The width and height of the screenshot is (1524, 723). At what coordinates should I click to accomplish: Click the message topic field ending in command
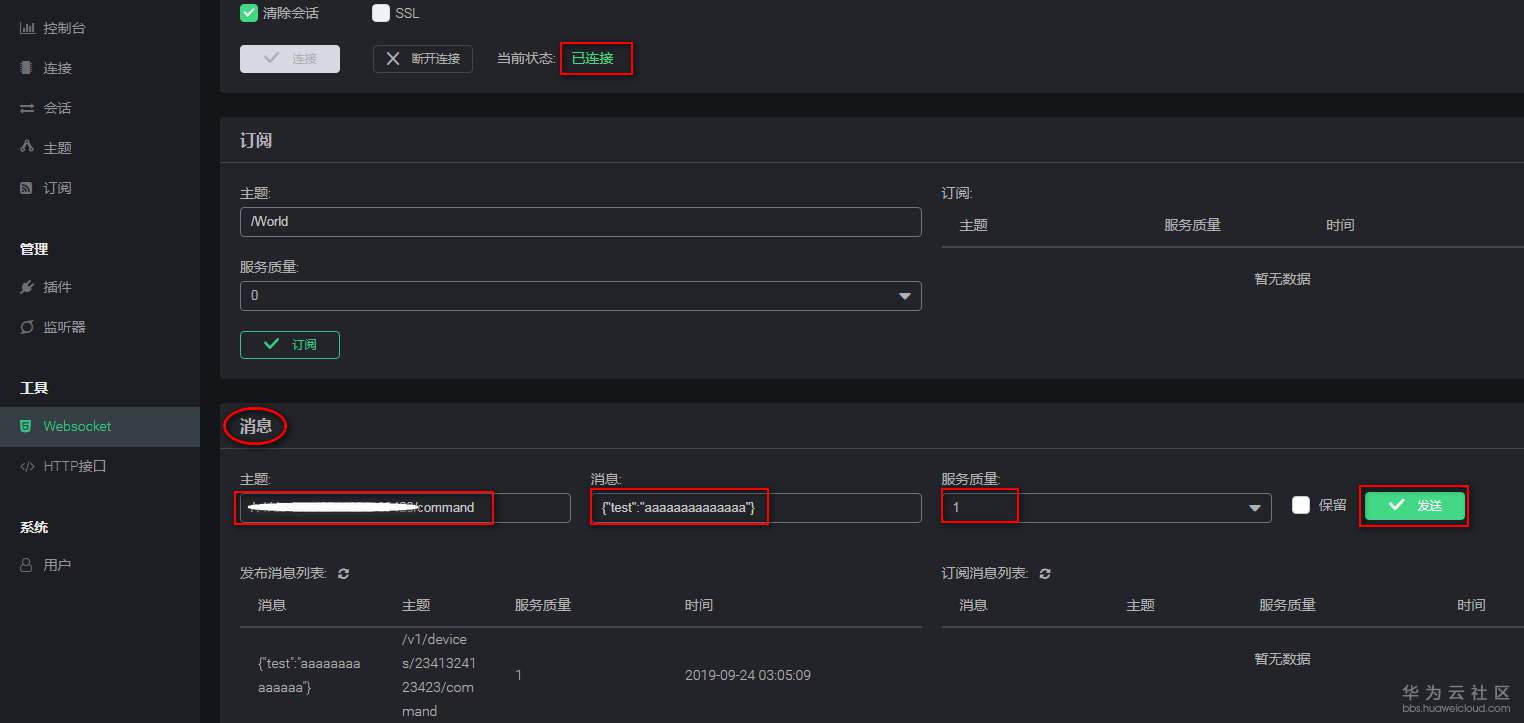click(x=405, y=508)
